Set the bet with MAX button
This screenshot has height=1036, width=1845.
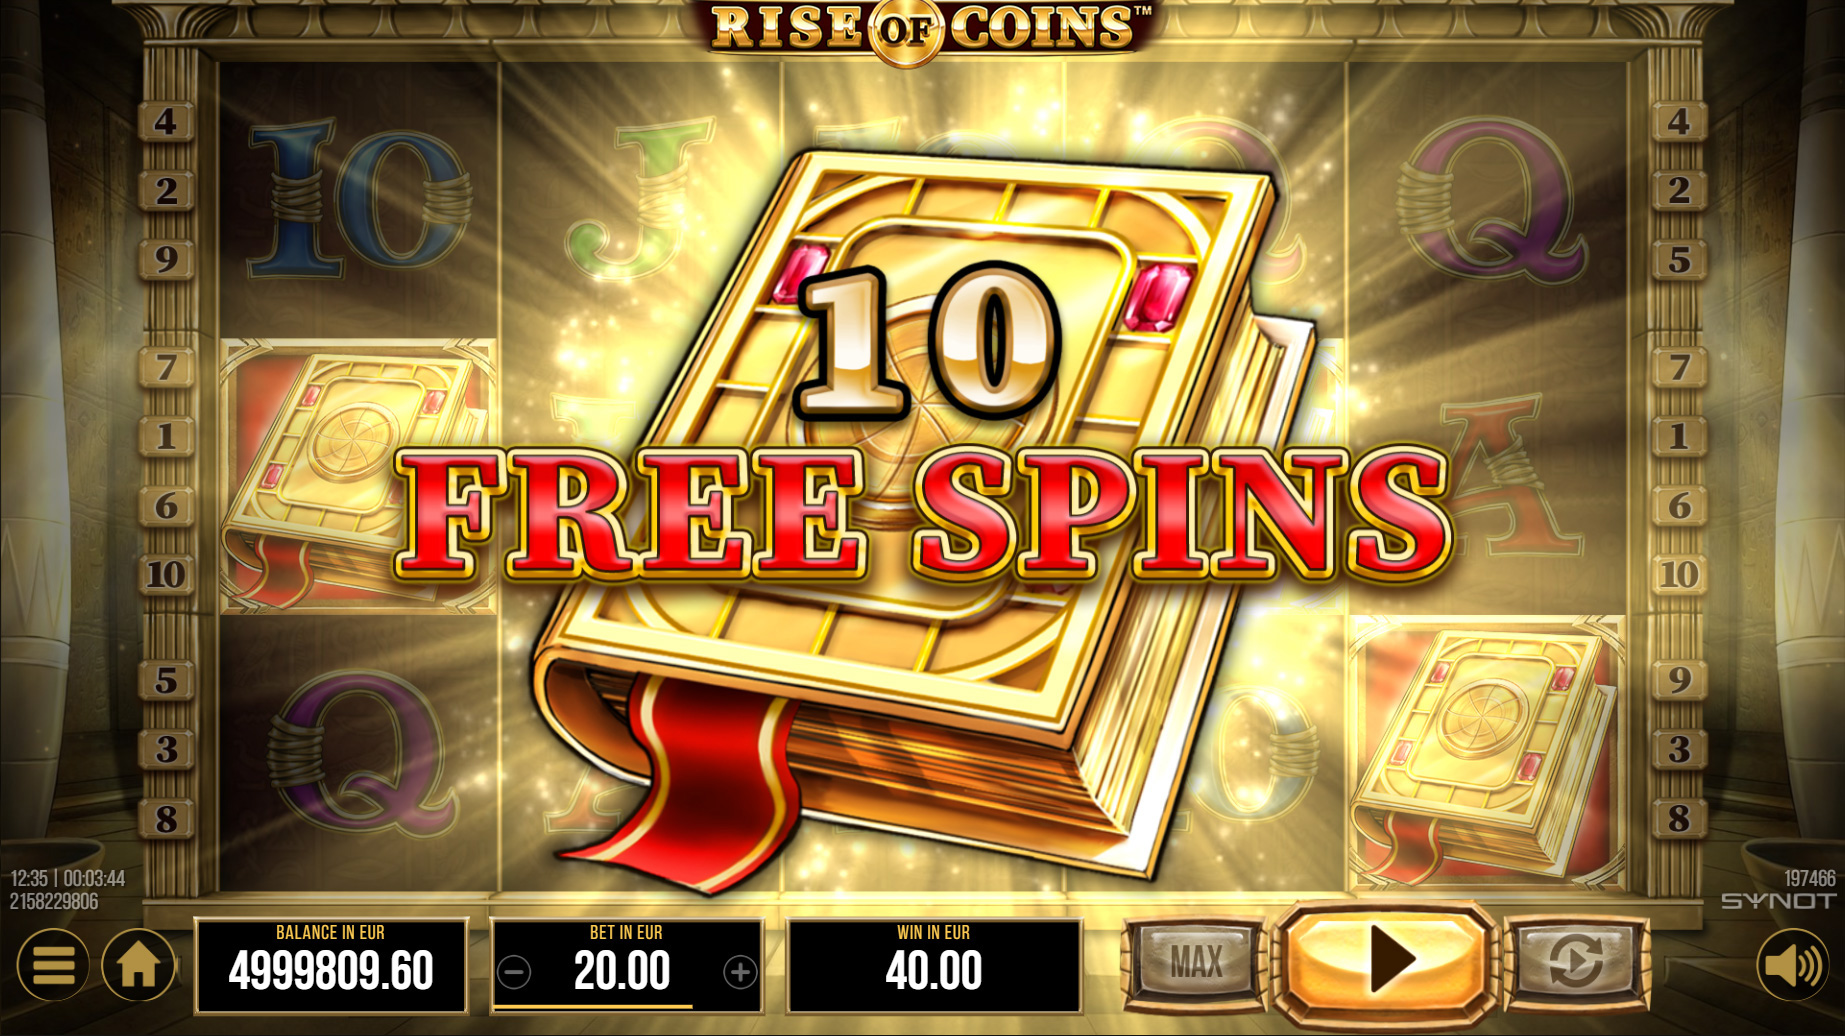1196,962
